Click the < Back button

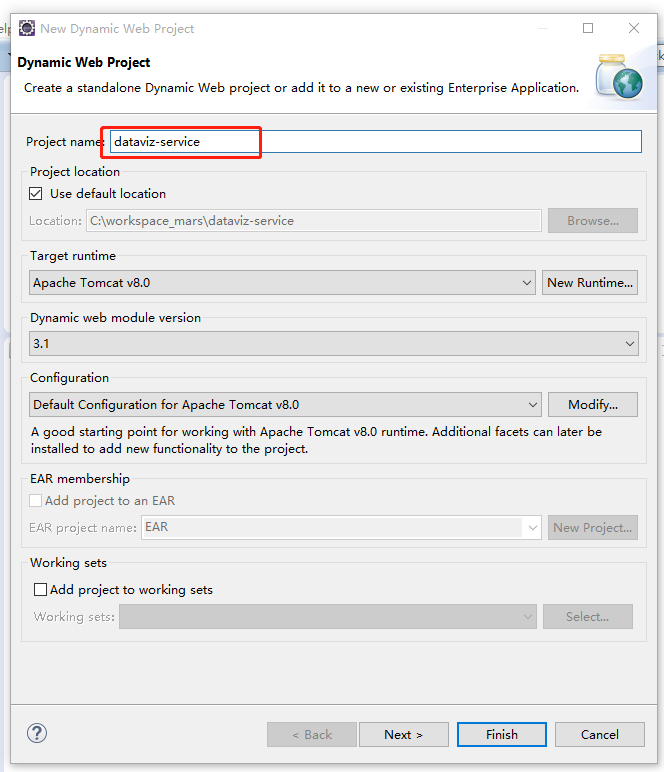tap(312, 735)
